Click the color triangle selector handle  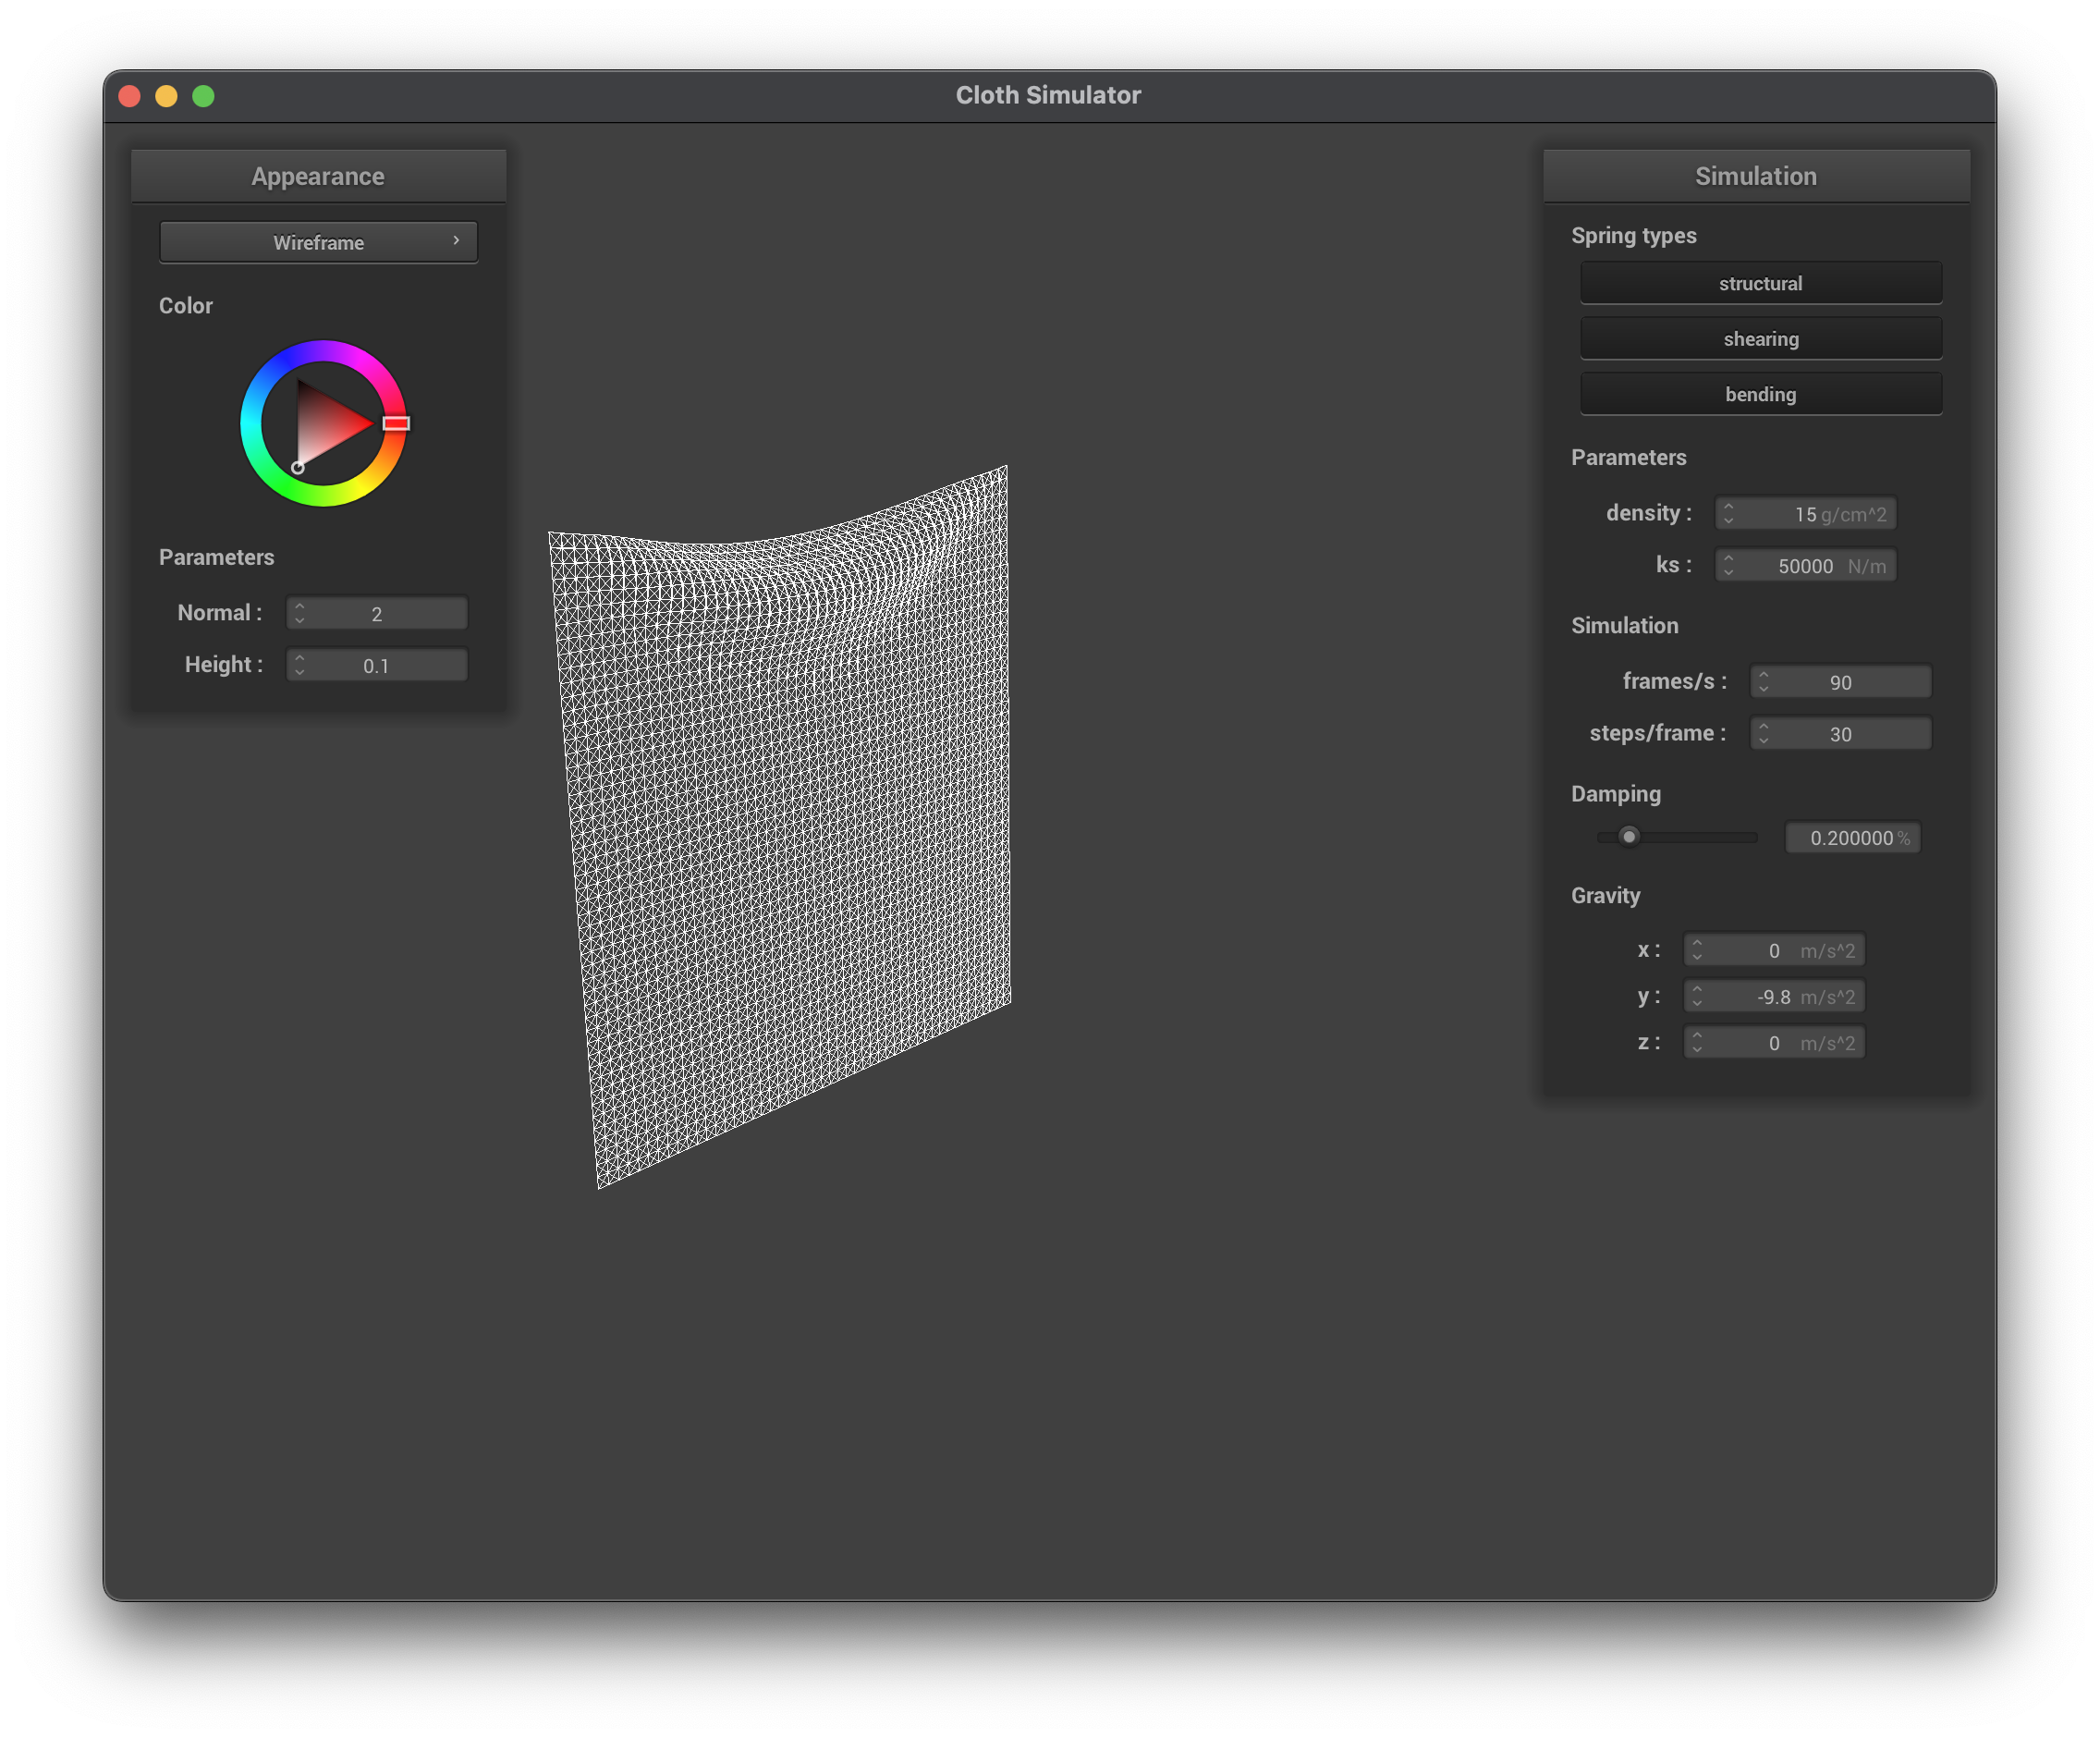(298, 467)
